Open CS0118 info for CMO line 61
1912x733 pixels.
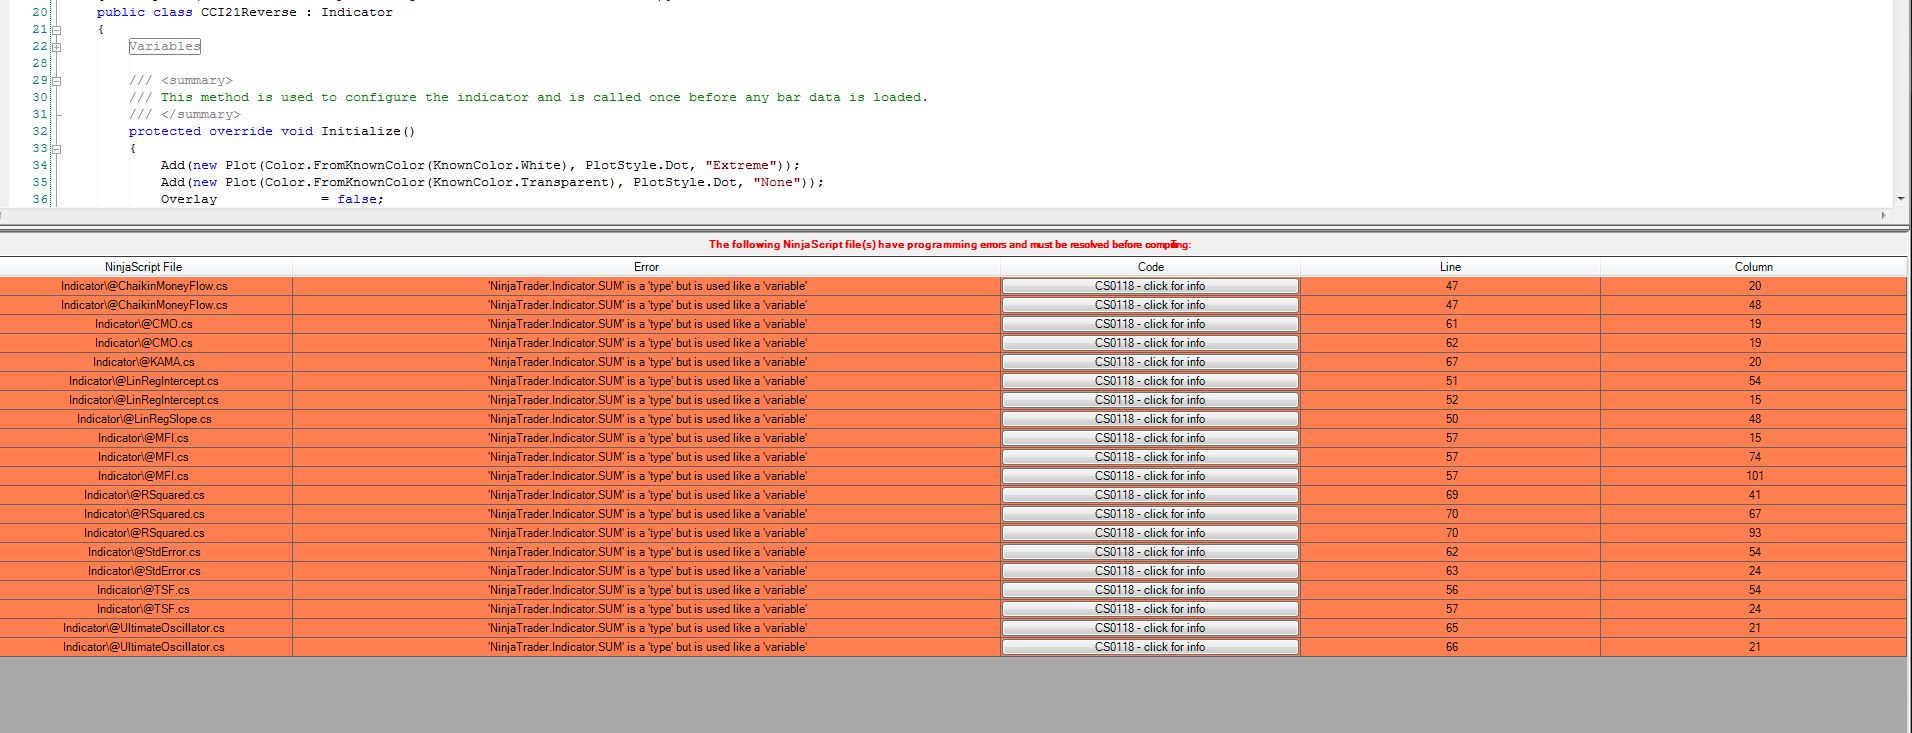[x=1150, y=324]
